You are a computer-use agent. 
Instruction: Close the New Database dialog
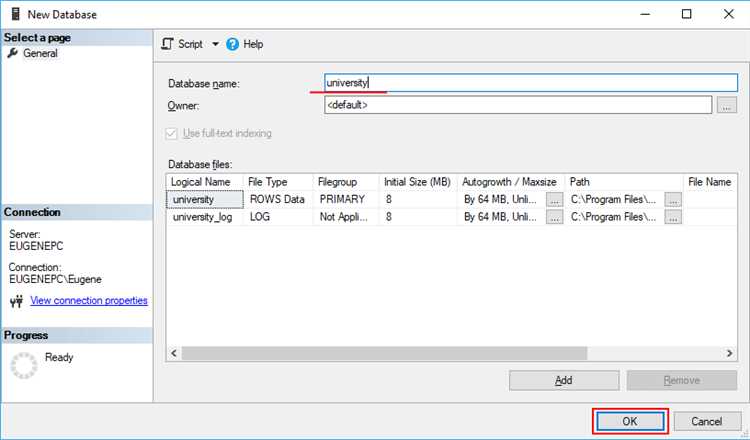[728, 14]
